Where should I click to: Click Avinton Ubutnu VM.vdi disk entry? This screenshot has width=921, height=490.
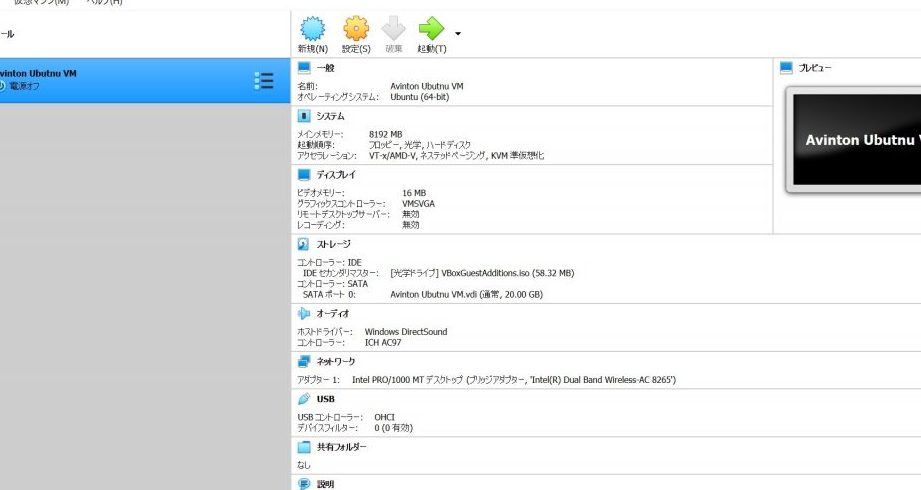pos(466,294)
